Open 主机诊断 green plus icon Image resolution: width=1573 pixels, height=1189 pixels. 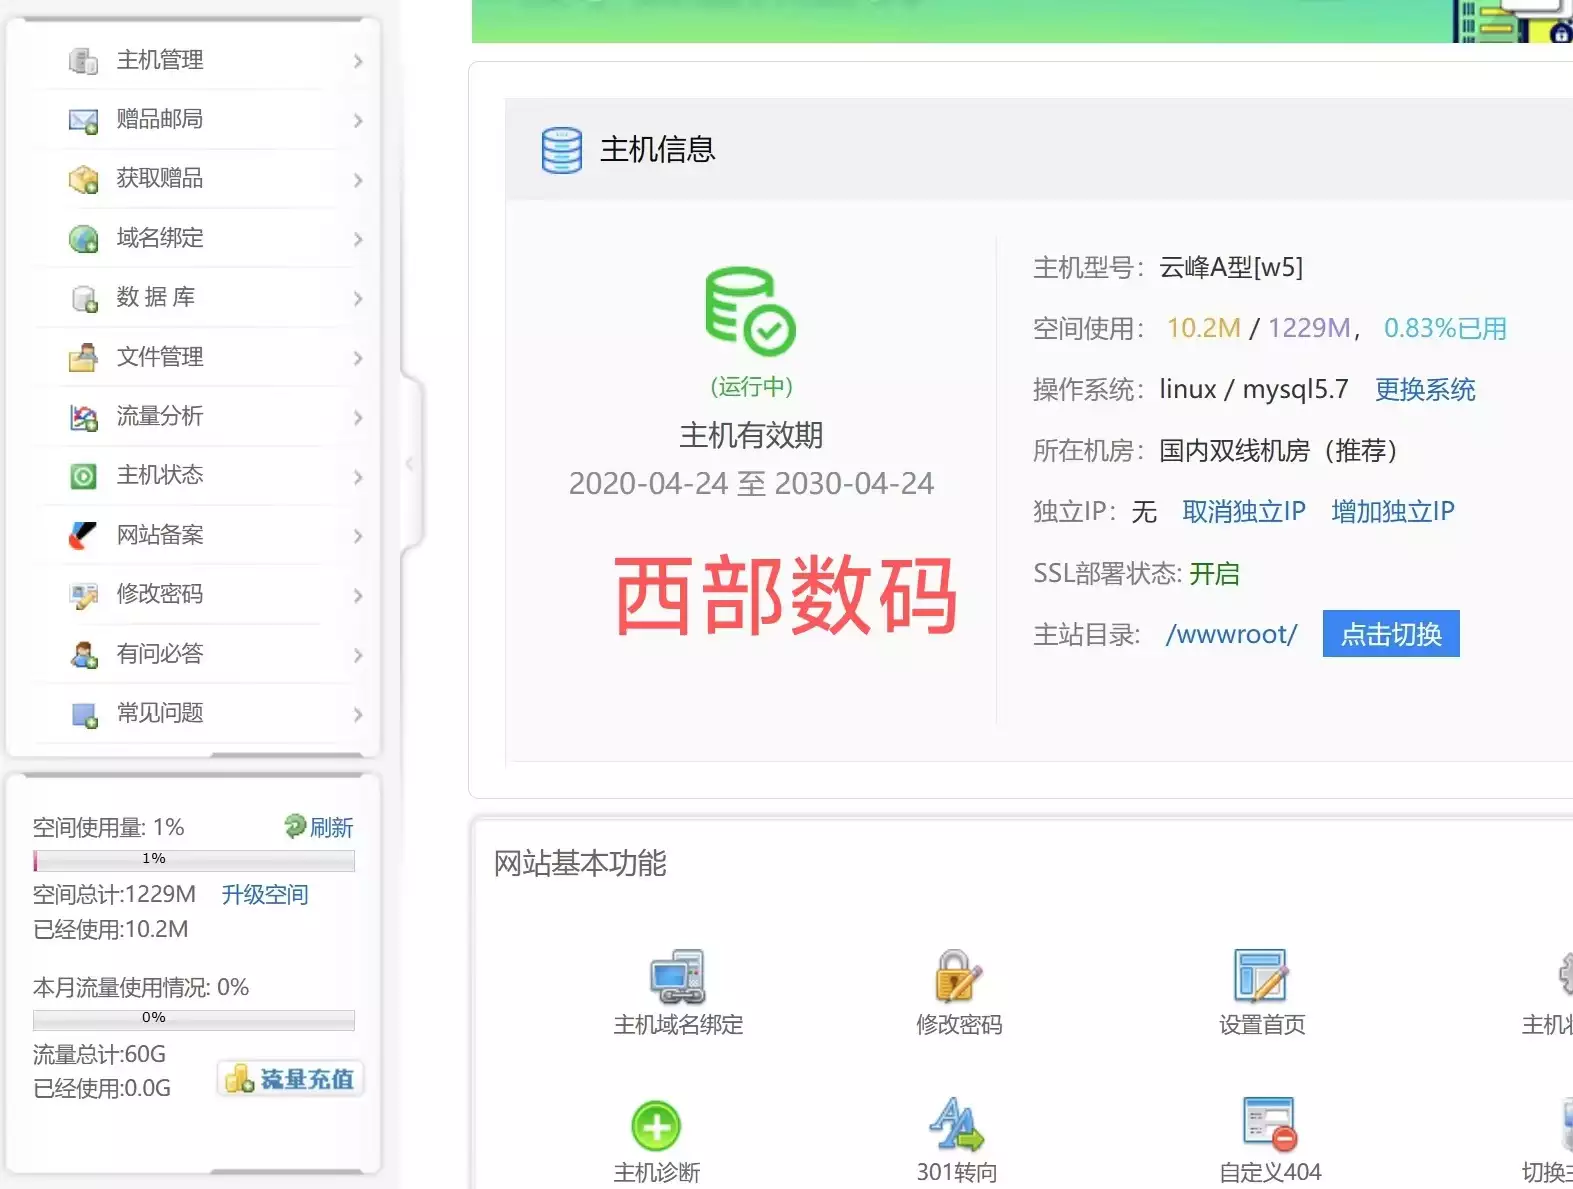point(656,1126)
